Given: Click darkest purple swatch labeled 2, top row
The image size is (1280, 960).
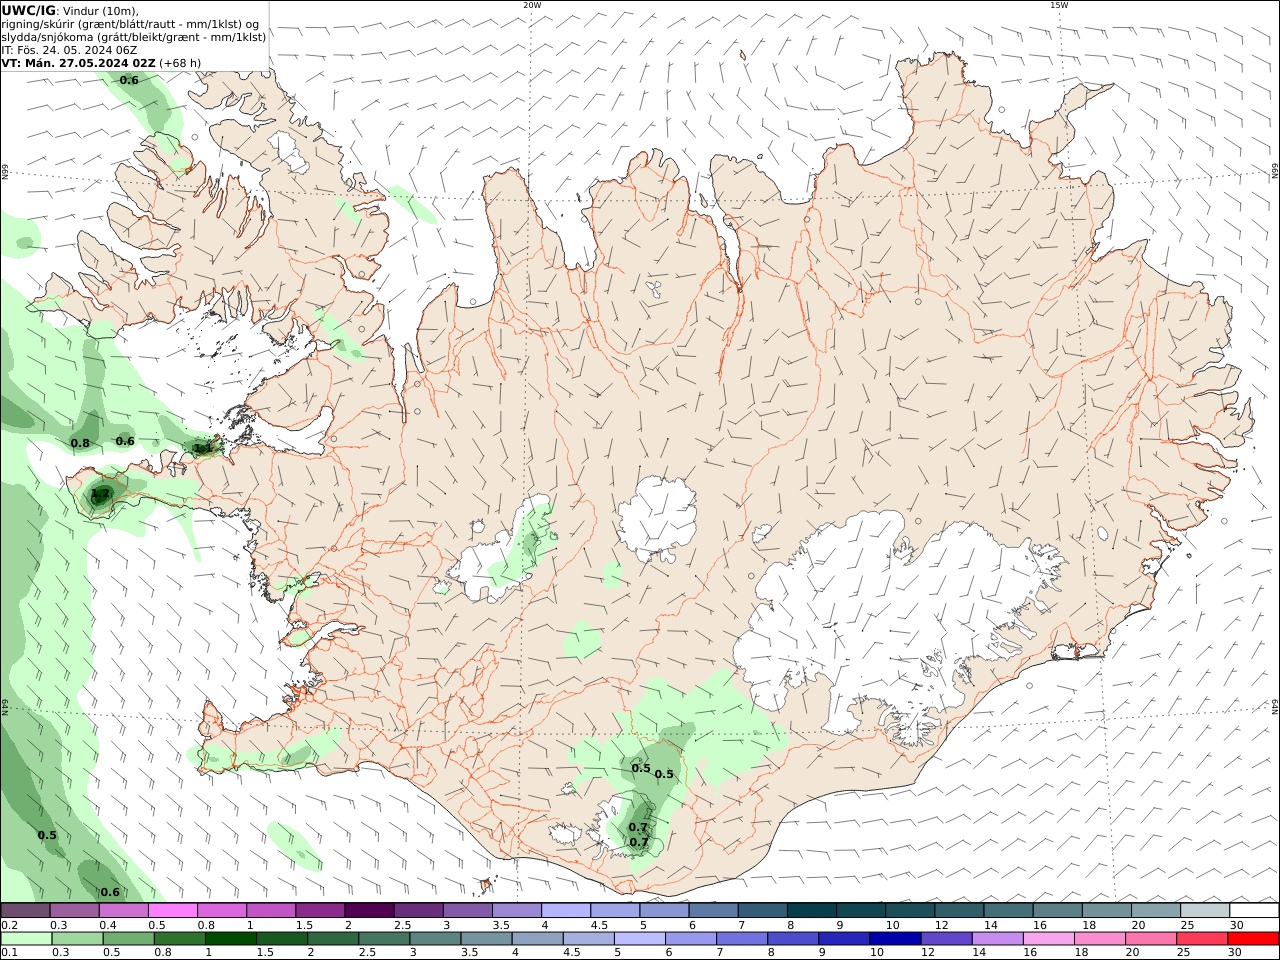Looking at the screenshot, I should tap(369, 910).
